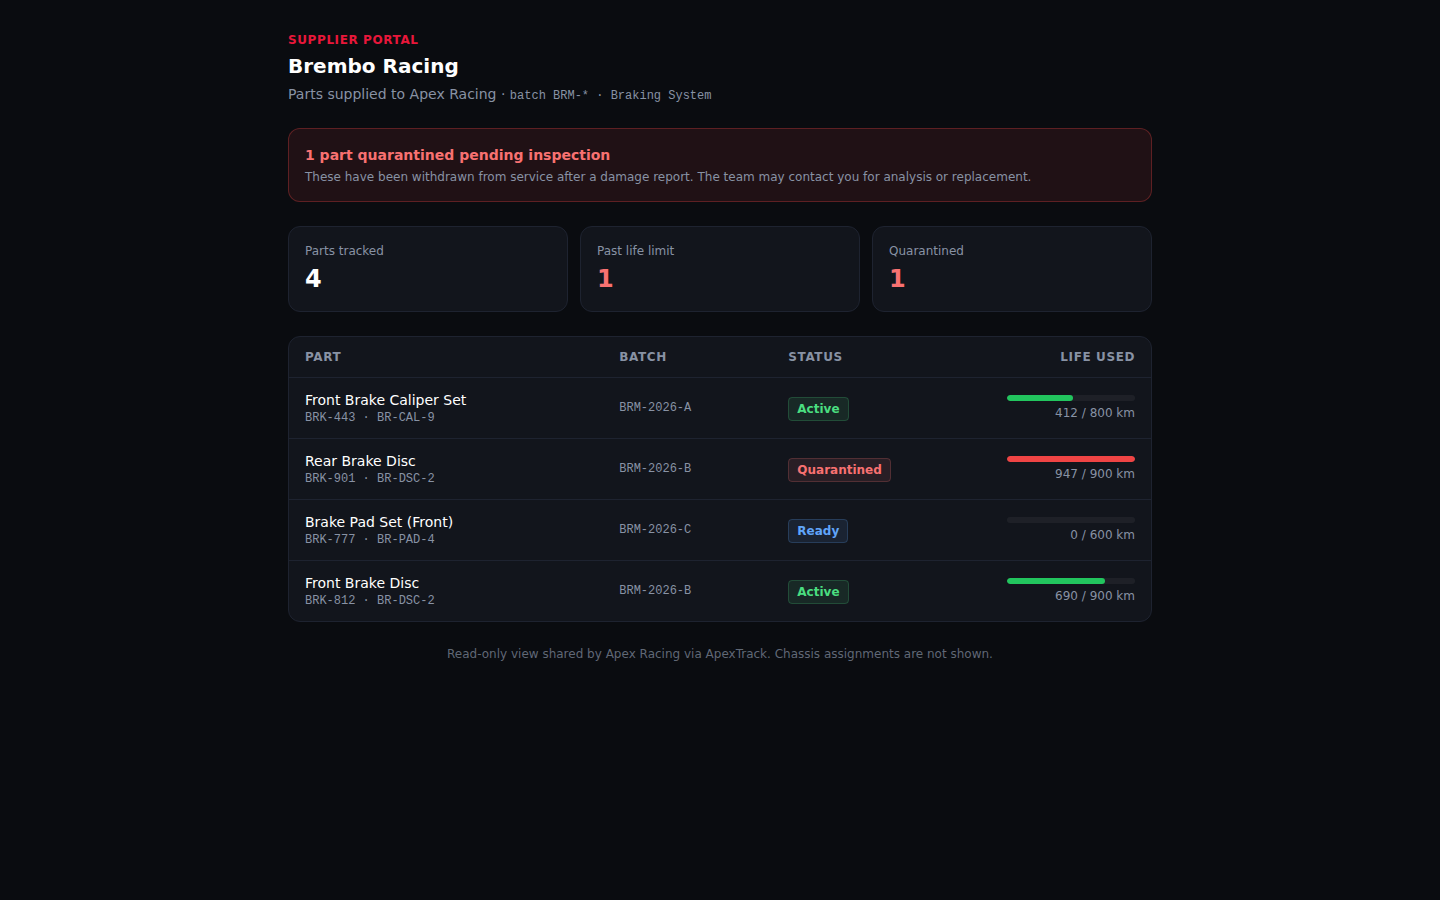
Task: Click the BRK-777 · BR-PAD-4 code
Action: point(370,539)
